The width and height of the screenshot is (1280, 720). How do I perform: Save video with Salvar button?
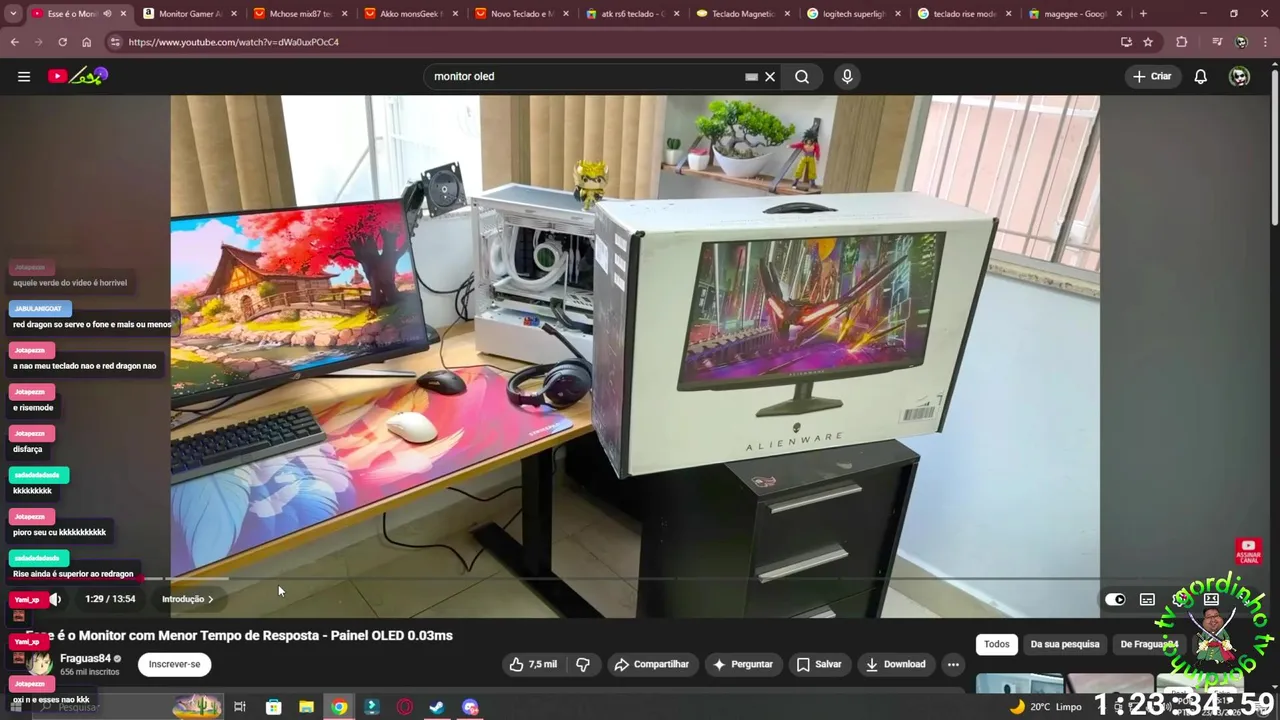(819, 664)
